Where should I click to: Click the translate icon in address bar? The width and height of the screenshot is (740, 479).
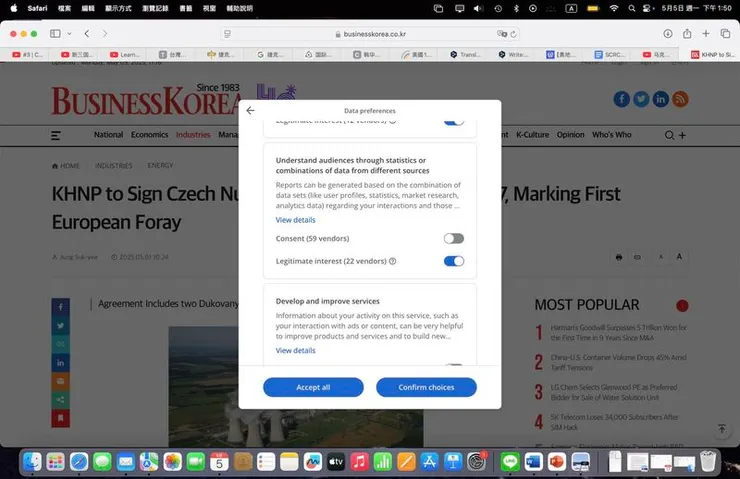click(x=502, y=34)
